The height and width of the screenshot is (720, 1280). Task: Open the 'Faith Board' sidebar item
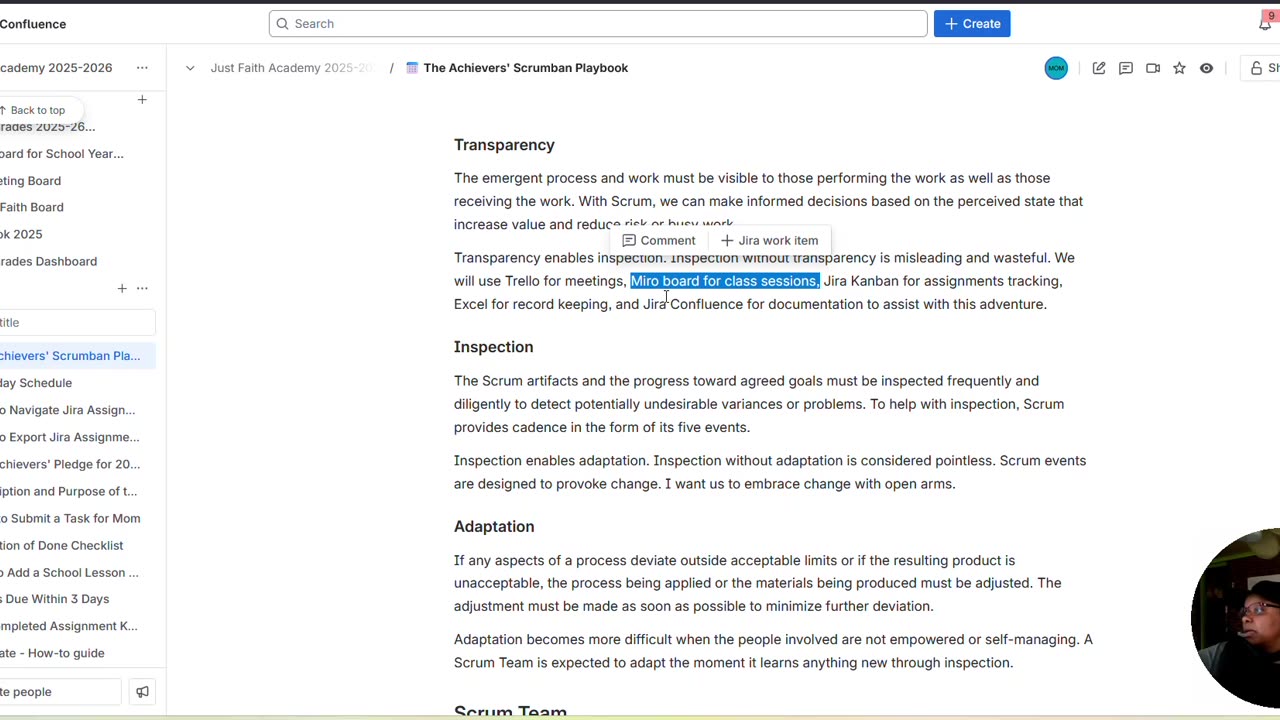coord(32,207)
